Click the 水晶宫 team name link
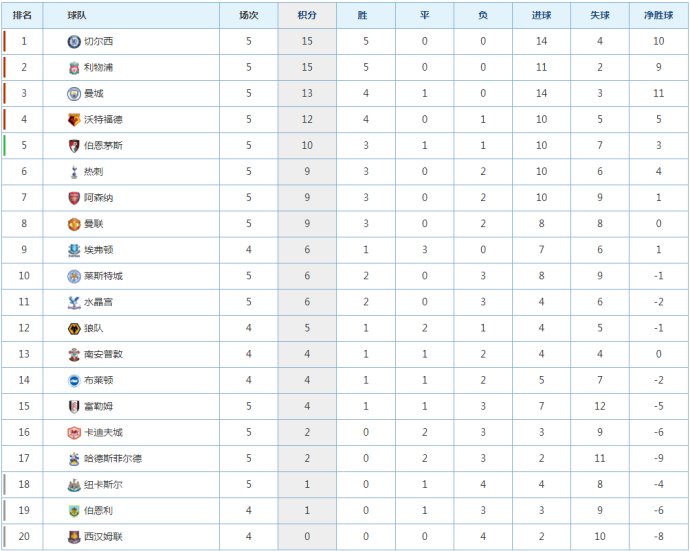 point(98,302)
